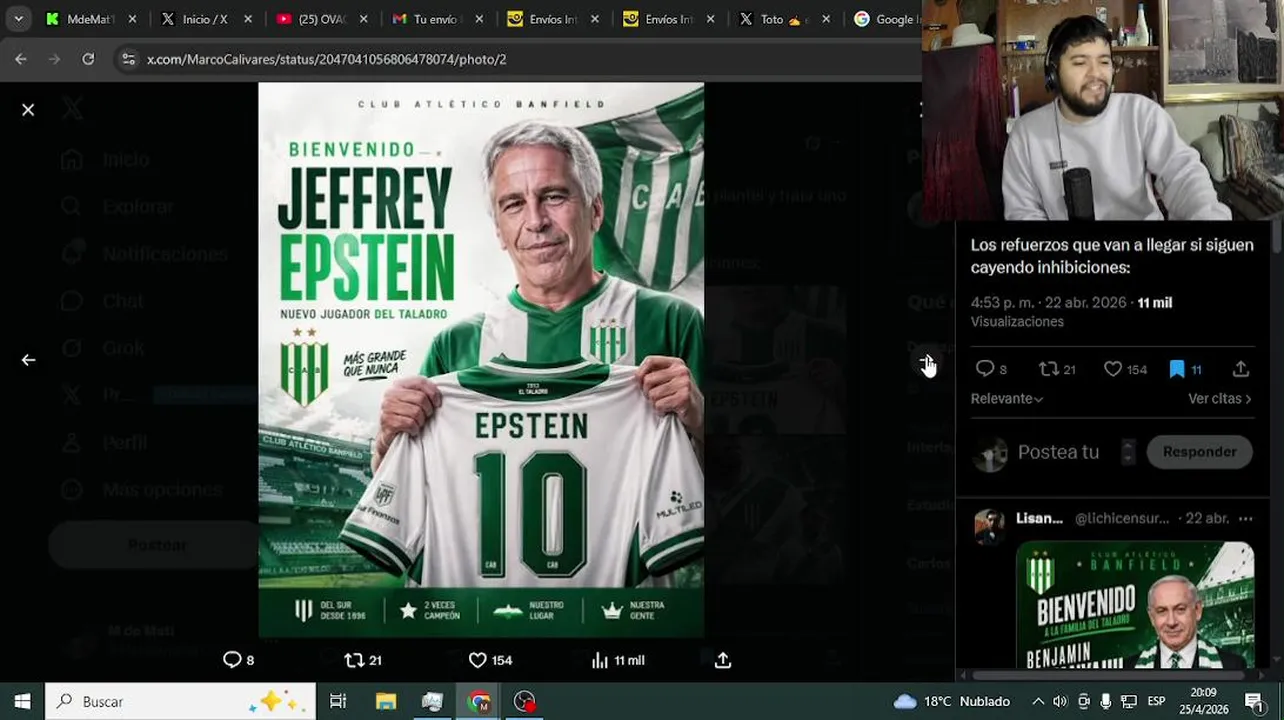1284x720 pixels.
Task: Close the MdeMat1 tab
Action: (132, 19)
